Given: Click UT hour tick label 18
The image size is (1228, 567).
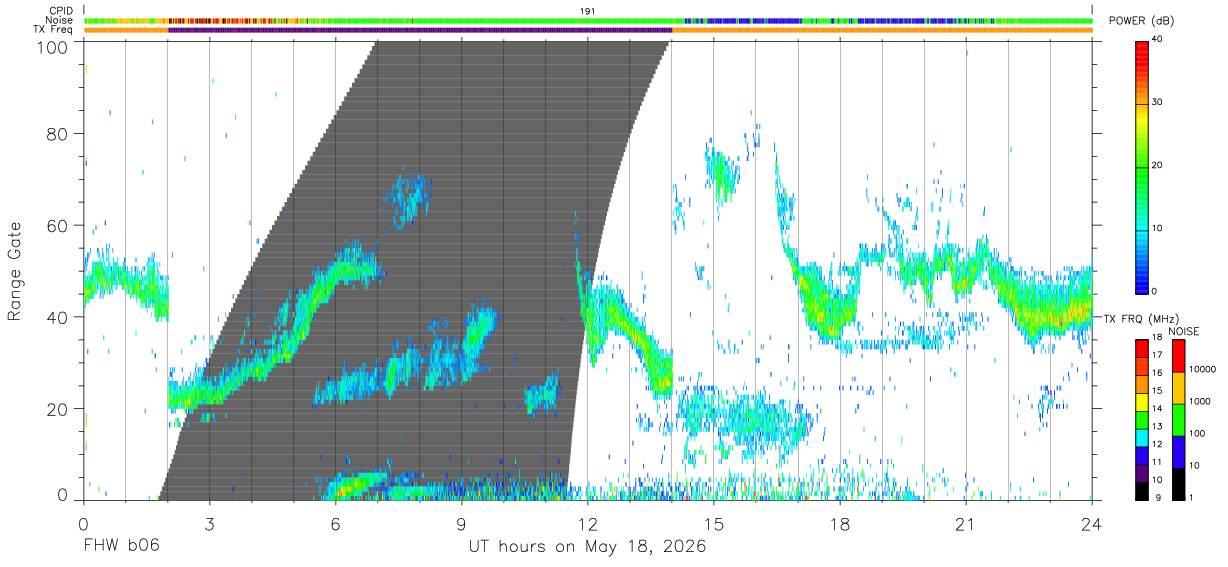Looking at the screenshot, I should [840, 524].
